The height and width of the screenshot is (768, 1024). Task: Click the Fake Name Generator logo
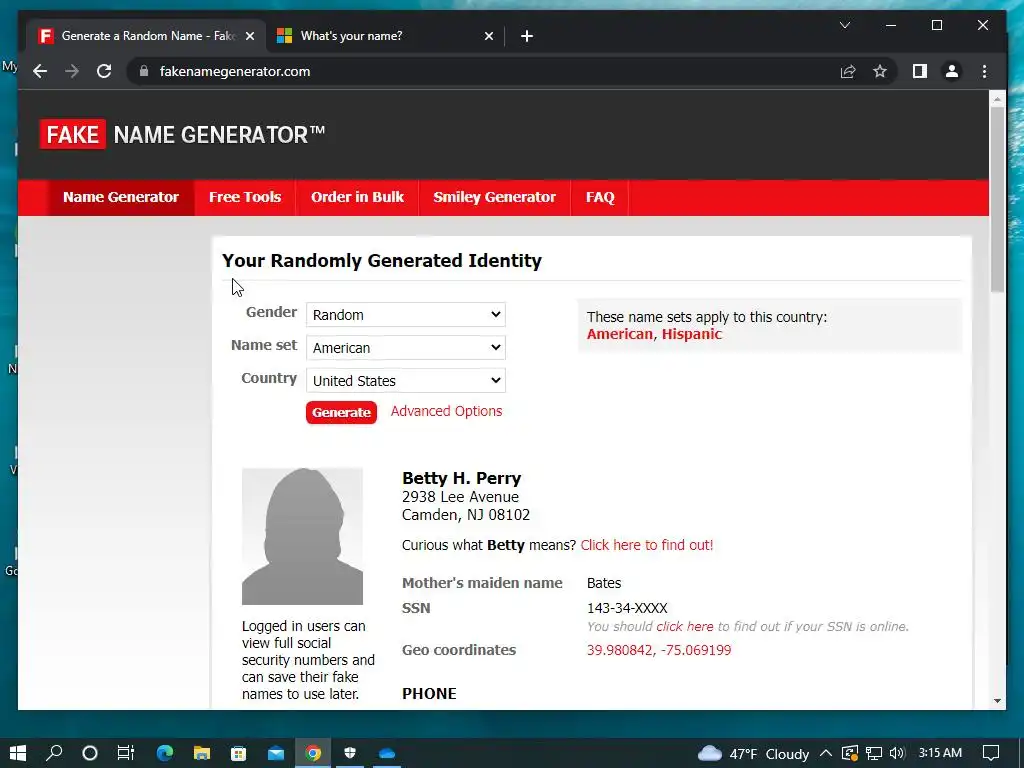click(x=182, y=135)
